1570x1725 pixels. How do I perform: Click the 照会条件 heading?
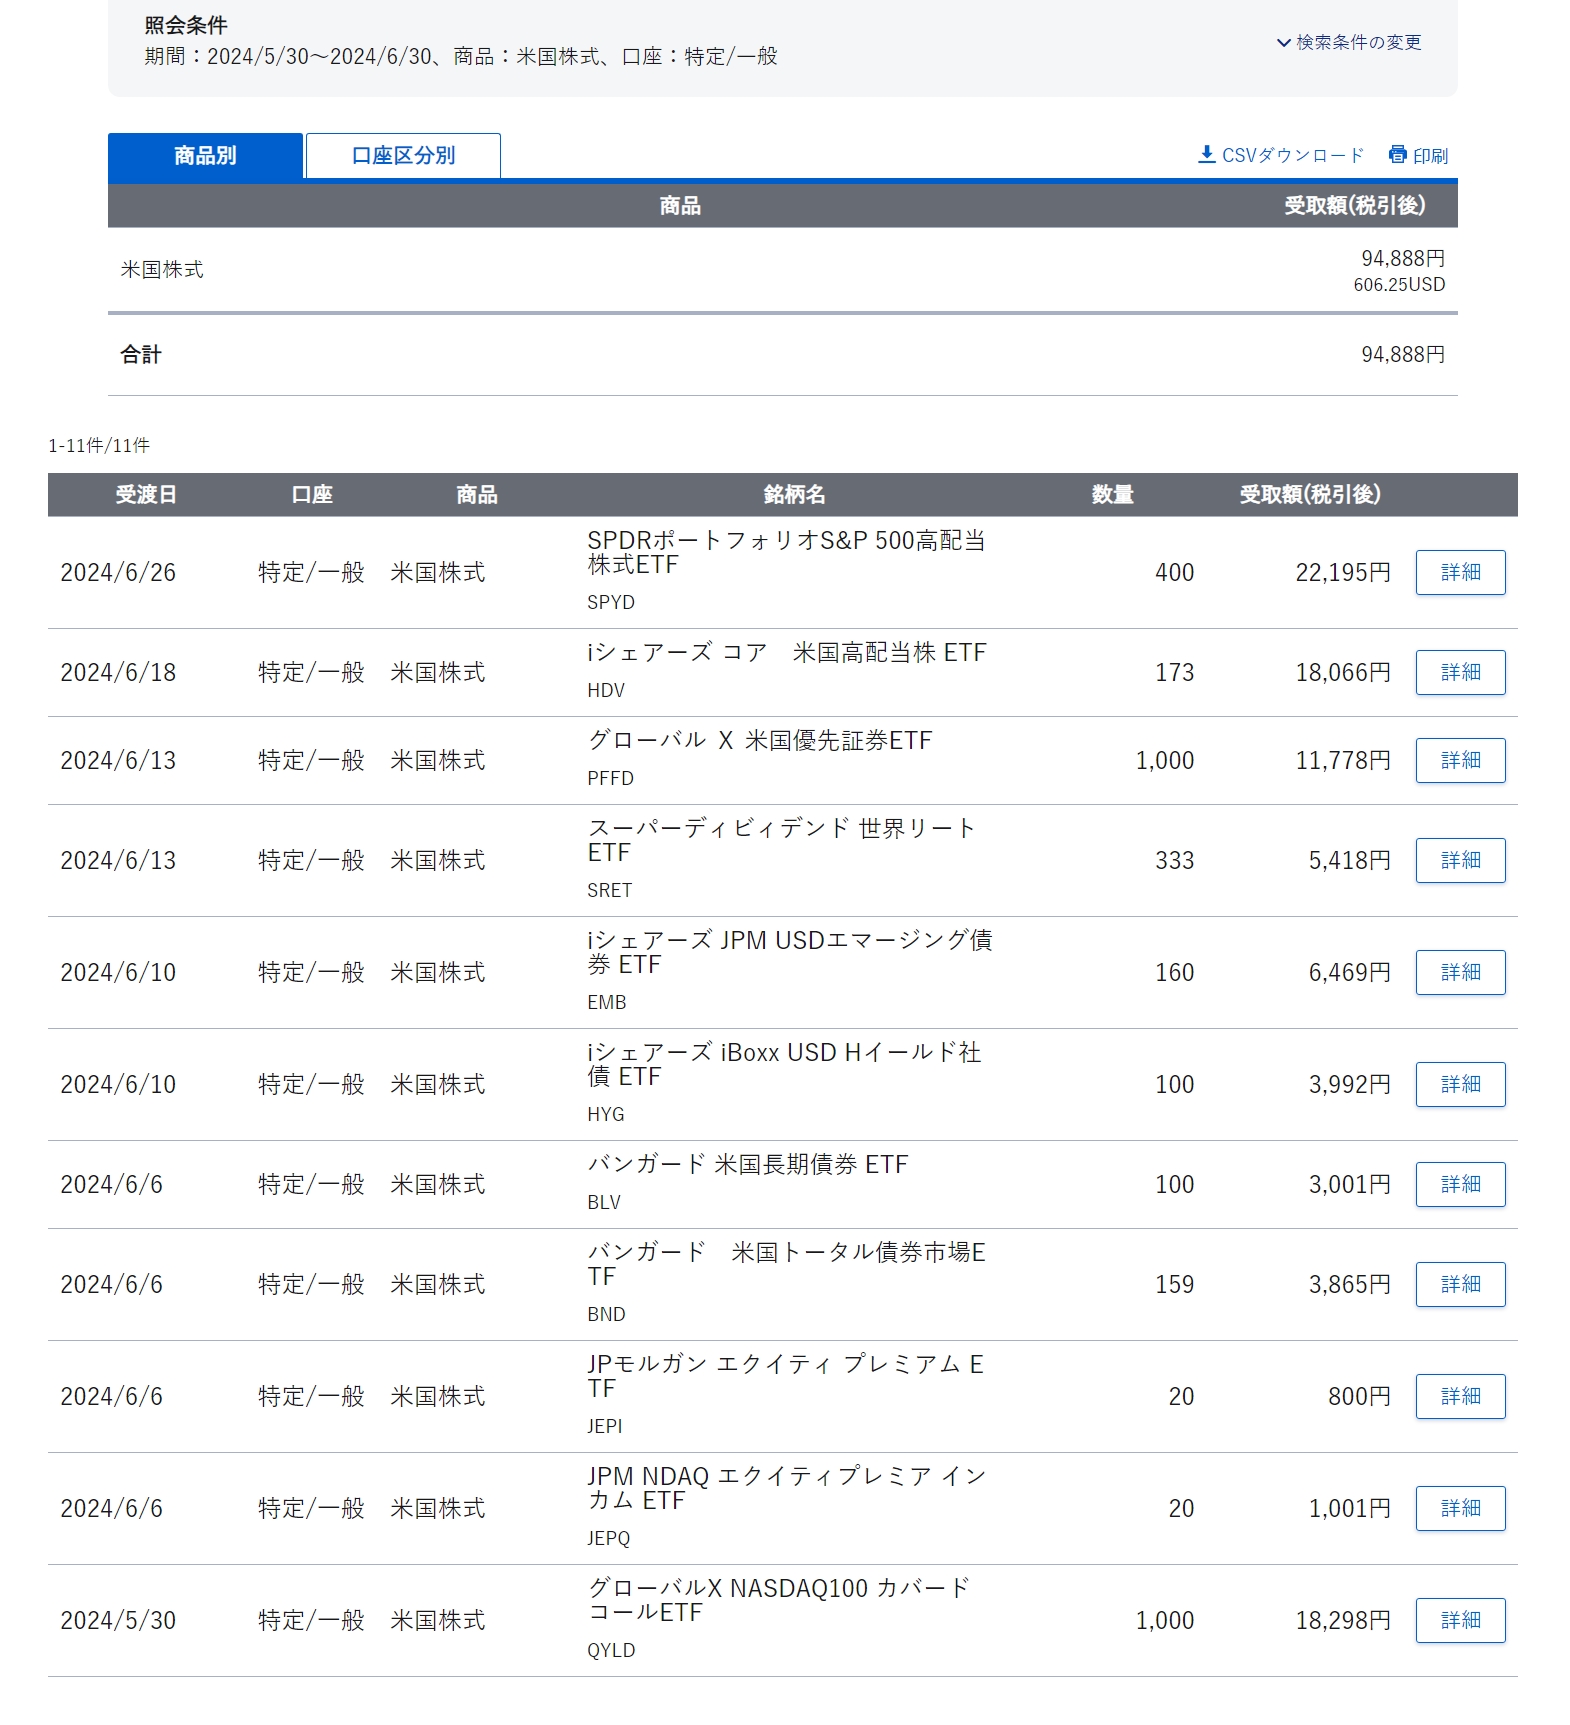coord(186,25)
